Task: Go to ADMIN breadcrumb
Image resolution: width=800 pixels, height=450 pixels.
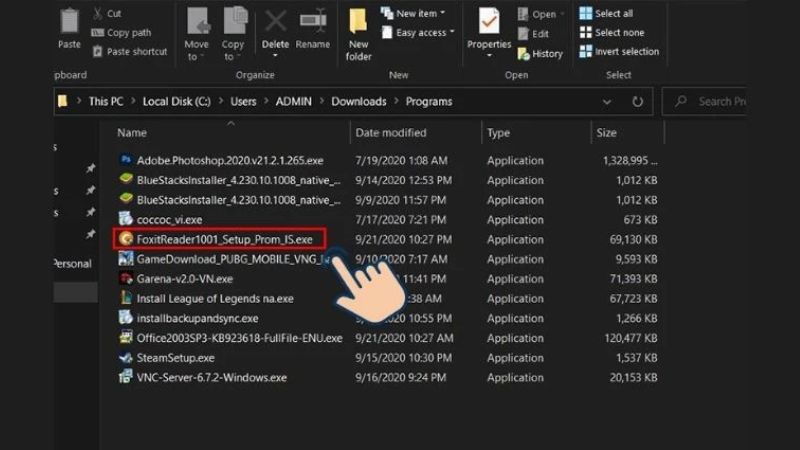Action: point(293,102)
